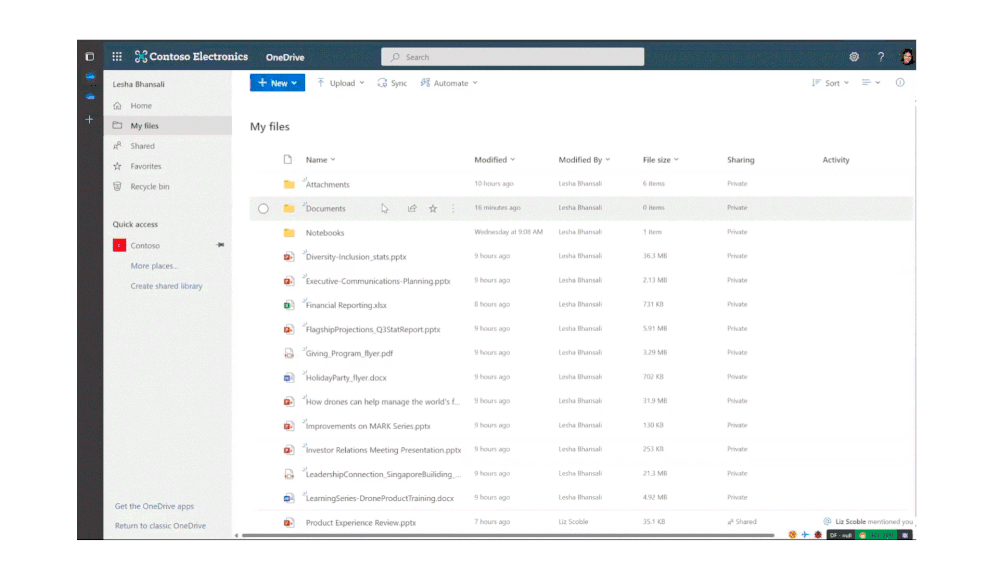The width and height of the screenshot is (999, 562).
Task: Open FlagshipProjections_Q3StatReport.pptx
Action: click(x=373, y=329)
